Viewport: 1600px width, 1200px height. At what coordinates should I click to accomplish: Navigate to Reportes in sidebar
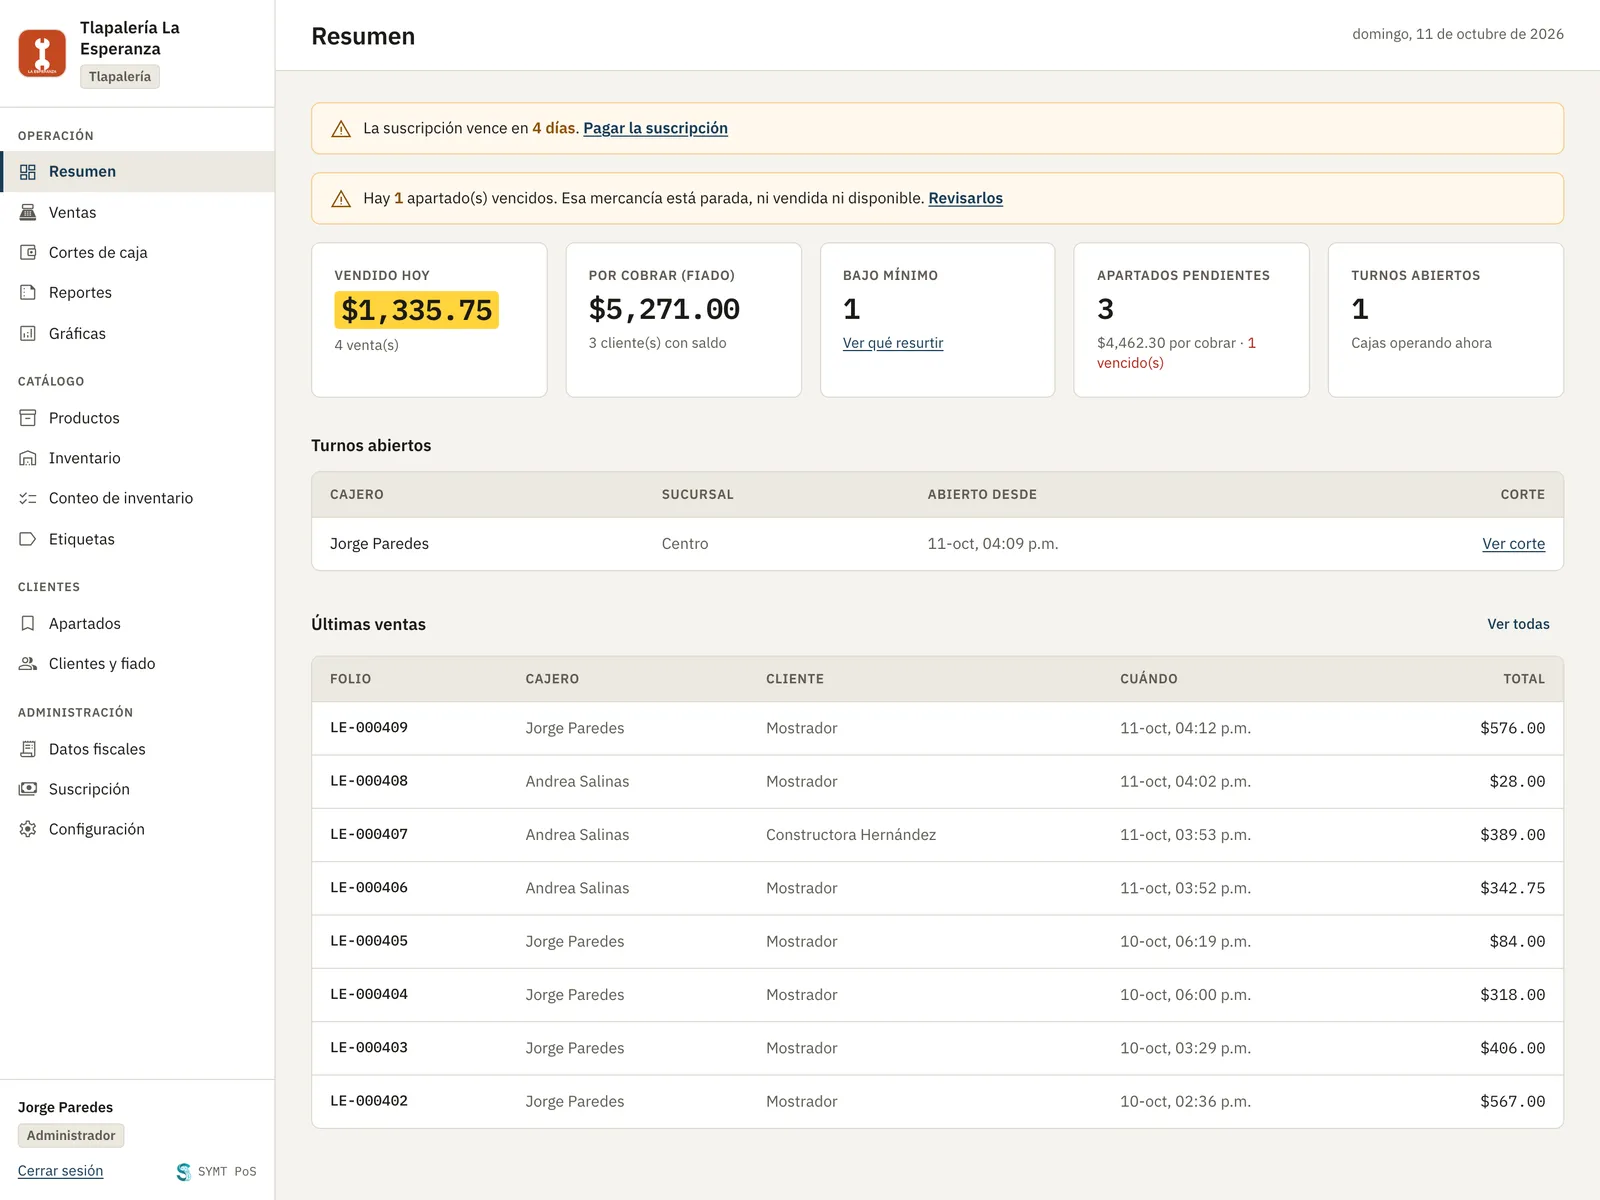(137, 292)
